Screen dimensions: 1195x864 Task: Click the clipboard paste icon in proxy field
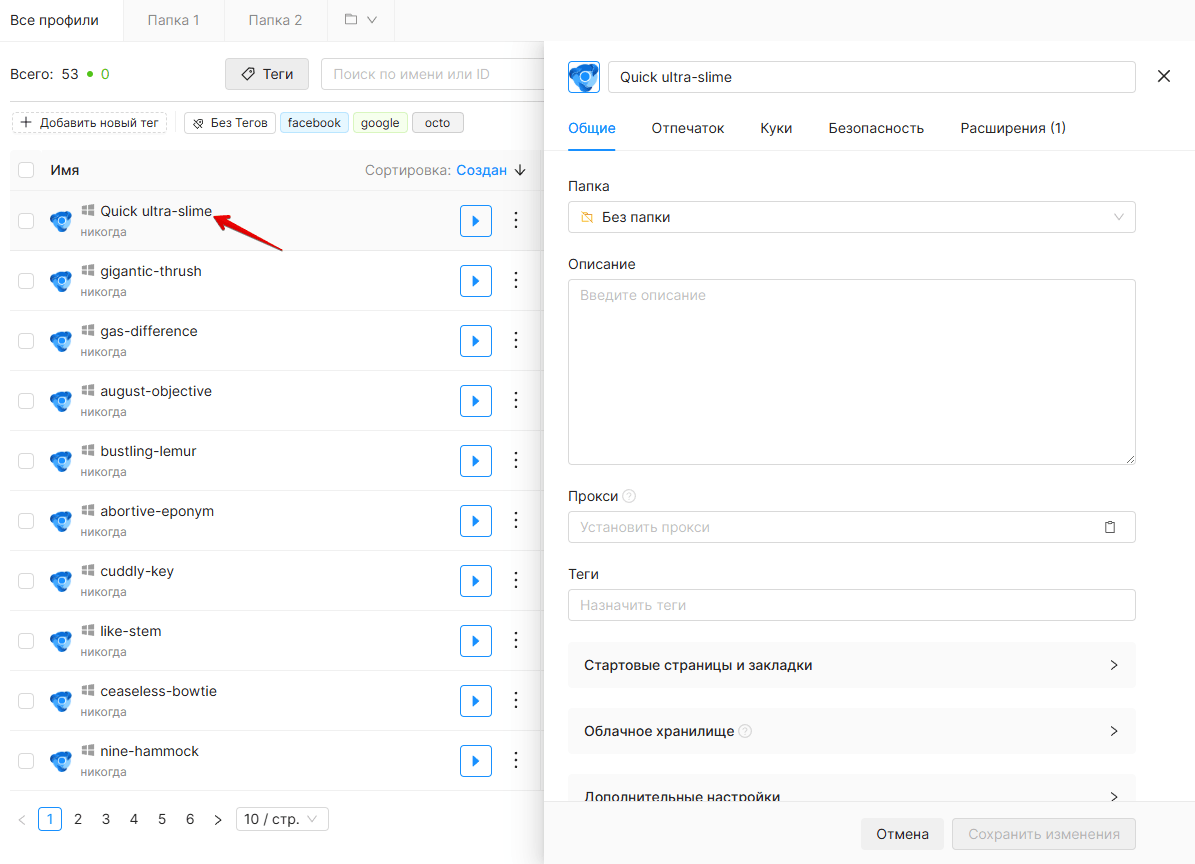click(1110, 527)
